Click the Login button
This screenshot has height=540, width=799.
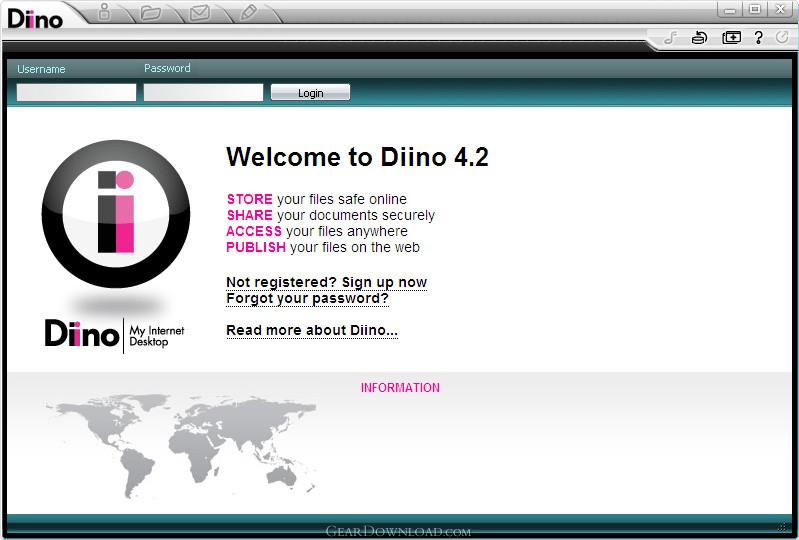310,93
